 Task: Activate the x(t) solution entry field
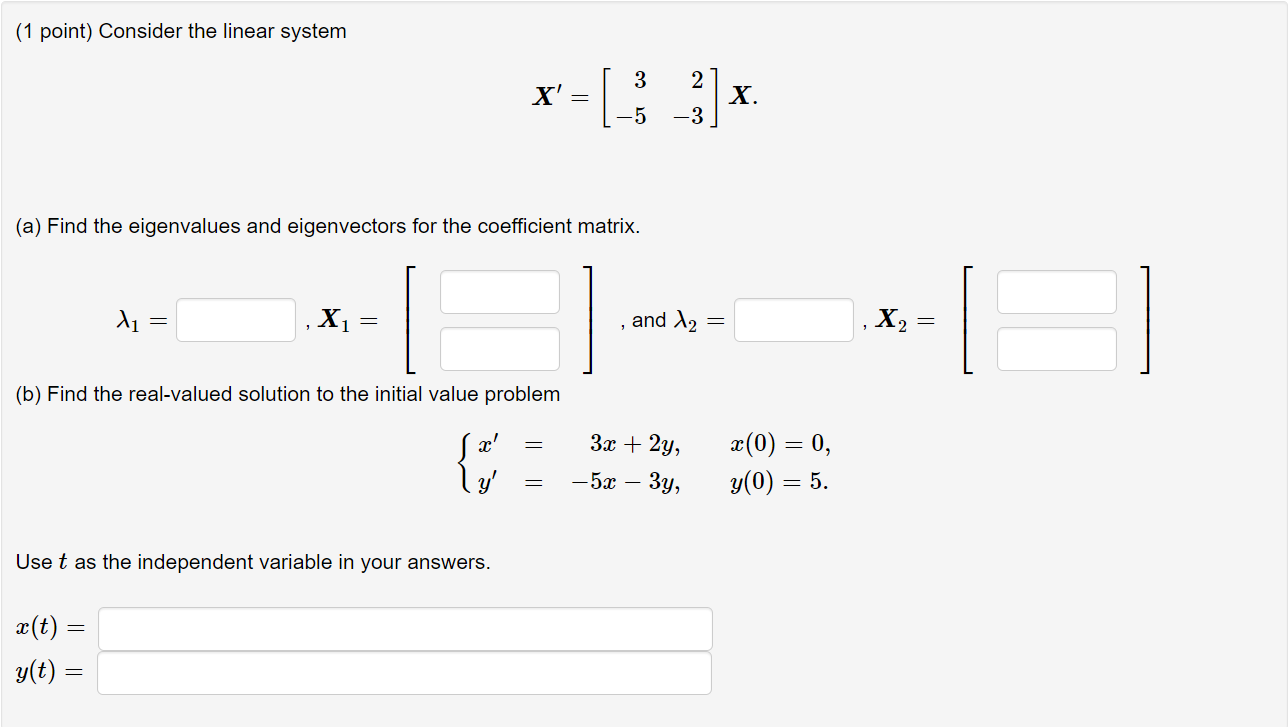[404, 628]
